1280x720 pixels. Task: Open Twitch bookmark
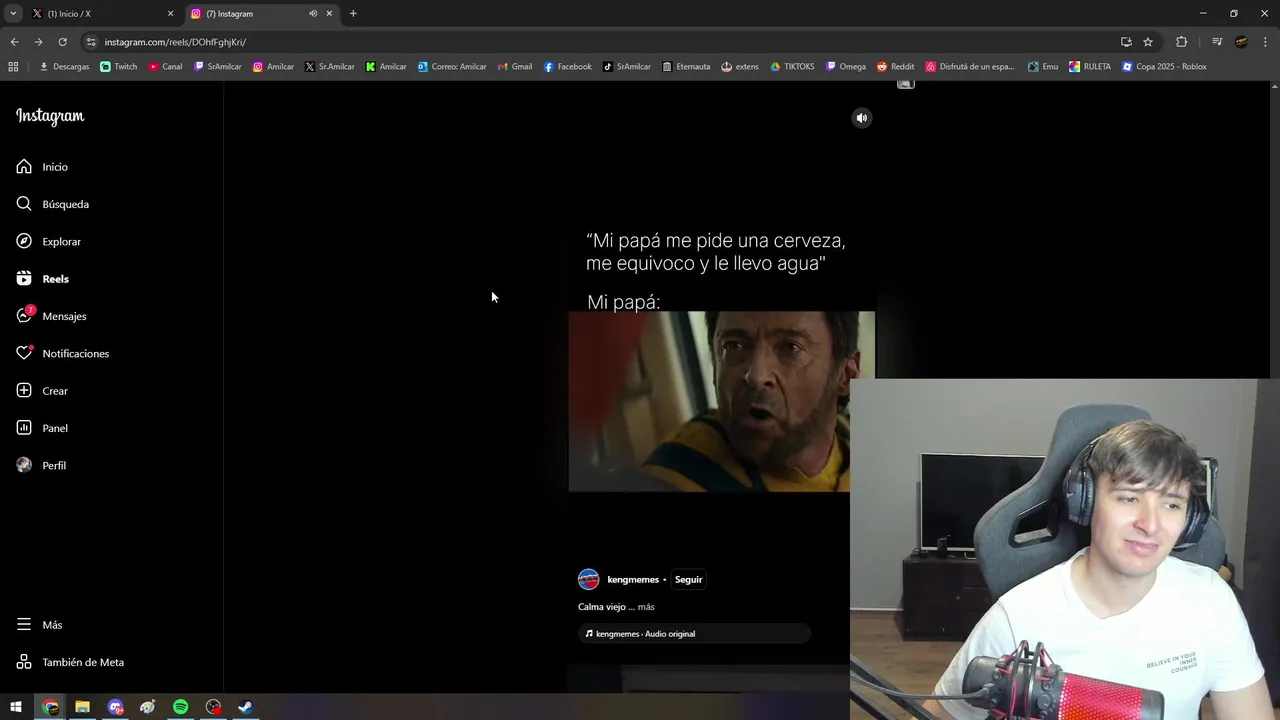pyautogui.click(x=119, y=67)
